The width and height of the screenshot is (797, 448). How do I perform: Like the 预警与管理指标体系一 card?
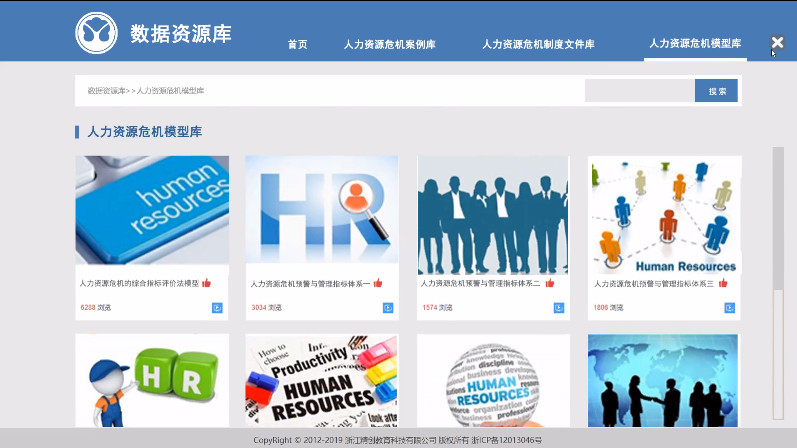point(378,283)
